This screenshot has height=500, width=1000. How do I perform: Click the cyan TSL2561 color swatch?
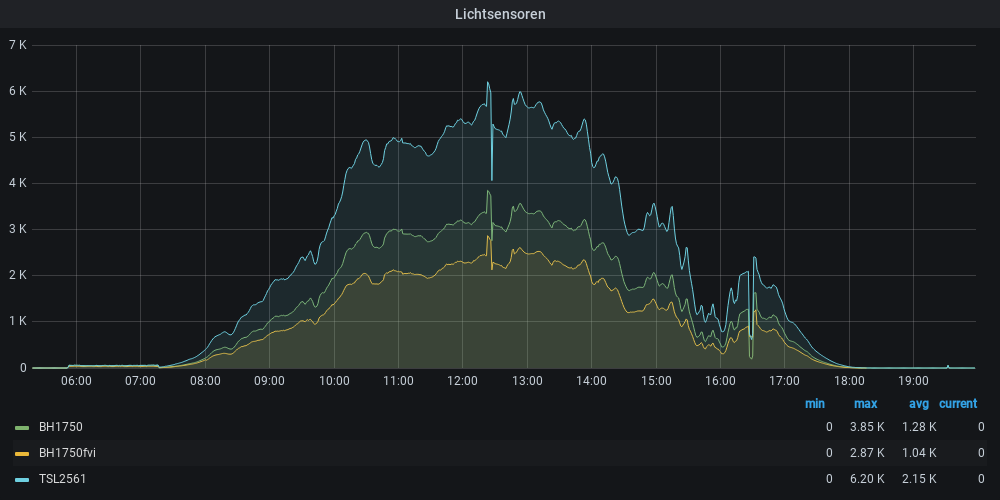tap(22, 479)
